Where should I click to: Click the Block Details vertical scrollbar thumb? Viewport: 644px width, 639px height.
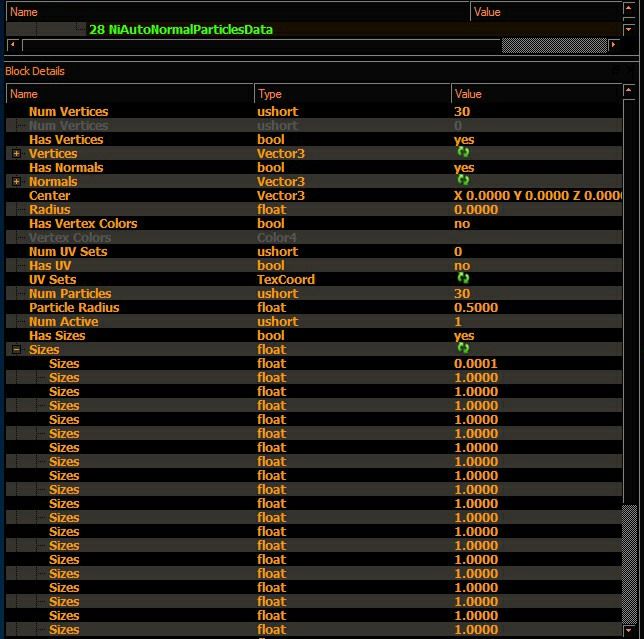[x=629, y=564]
